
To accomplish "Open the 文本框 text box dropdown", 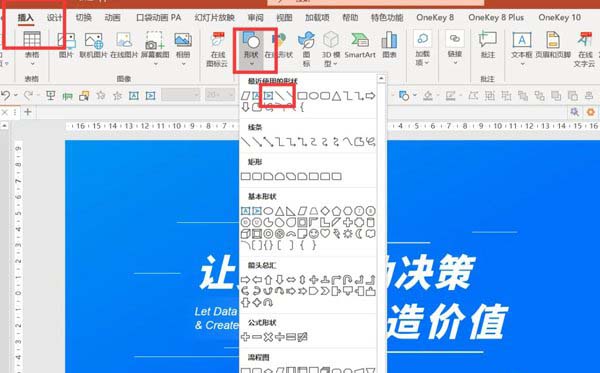I will [x=522, y=48].
